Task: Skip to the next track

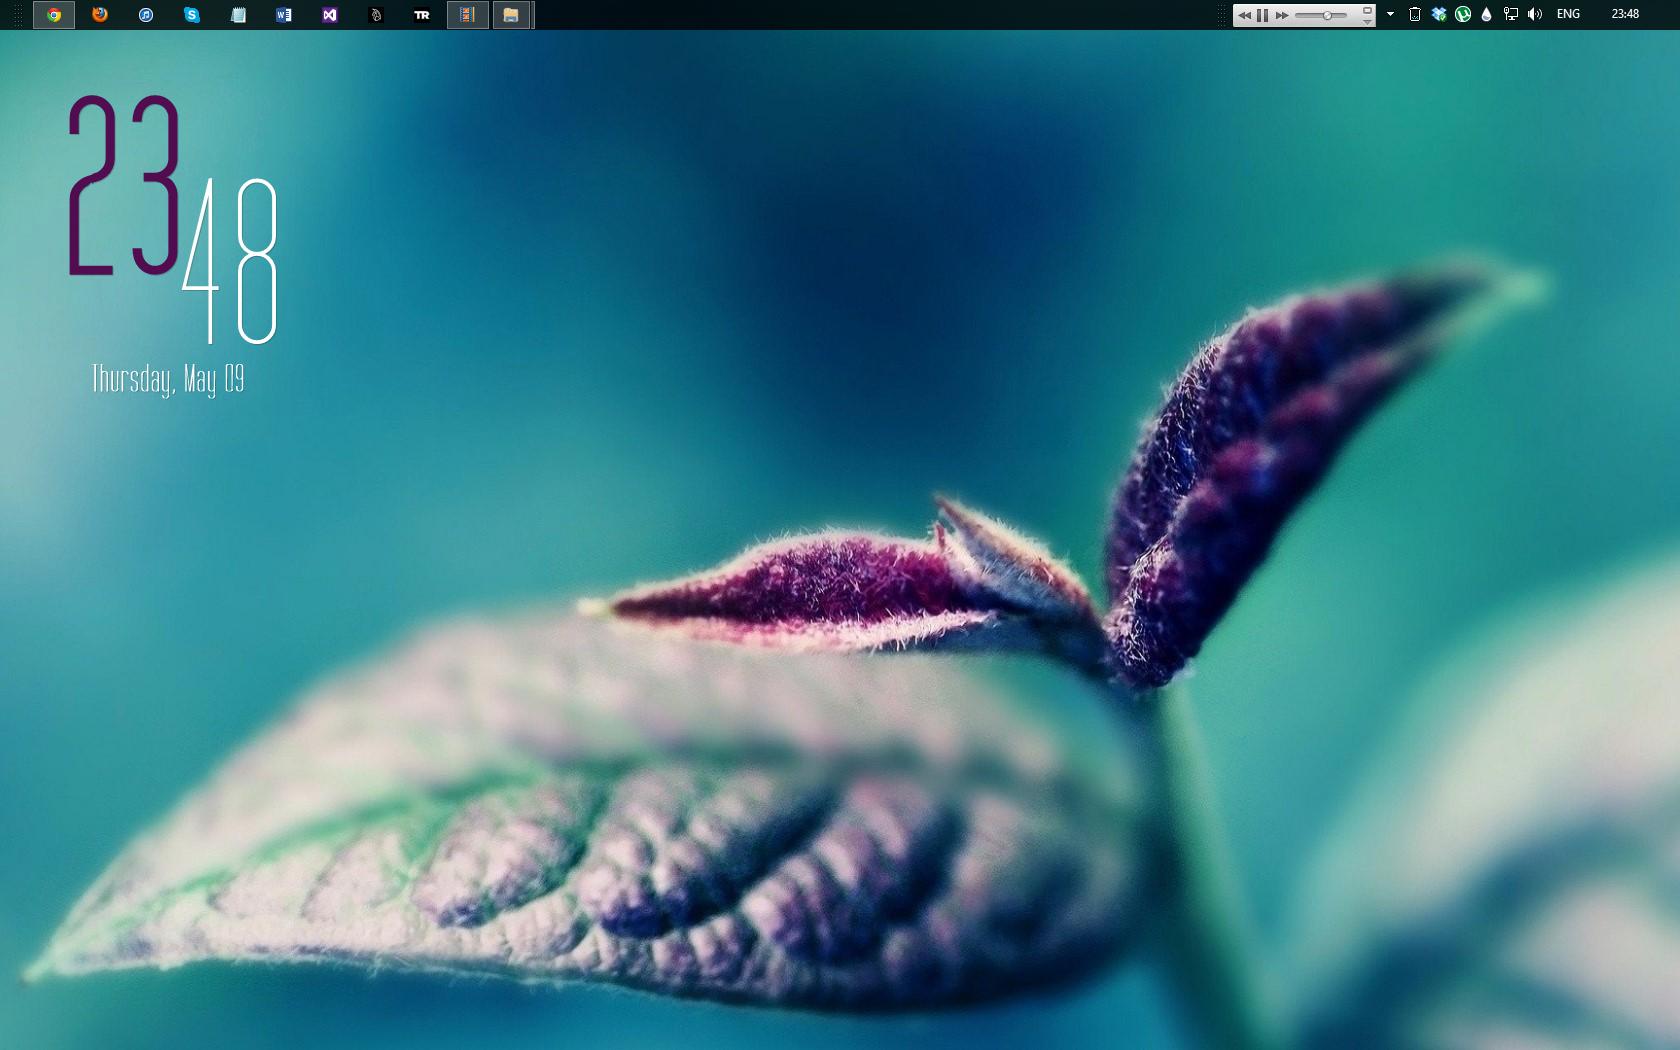Action: pyautogui.click(x=1282, y=15)
